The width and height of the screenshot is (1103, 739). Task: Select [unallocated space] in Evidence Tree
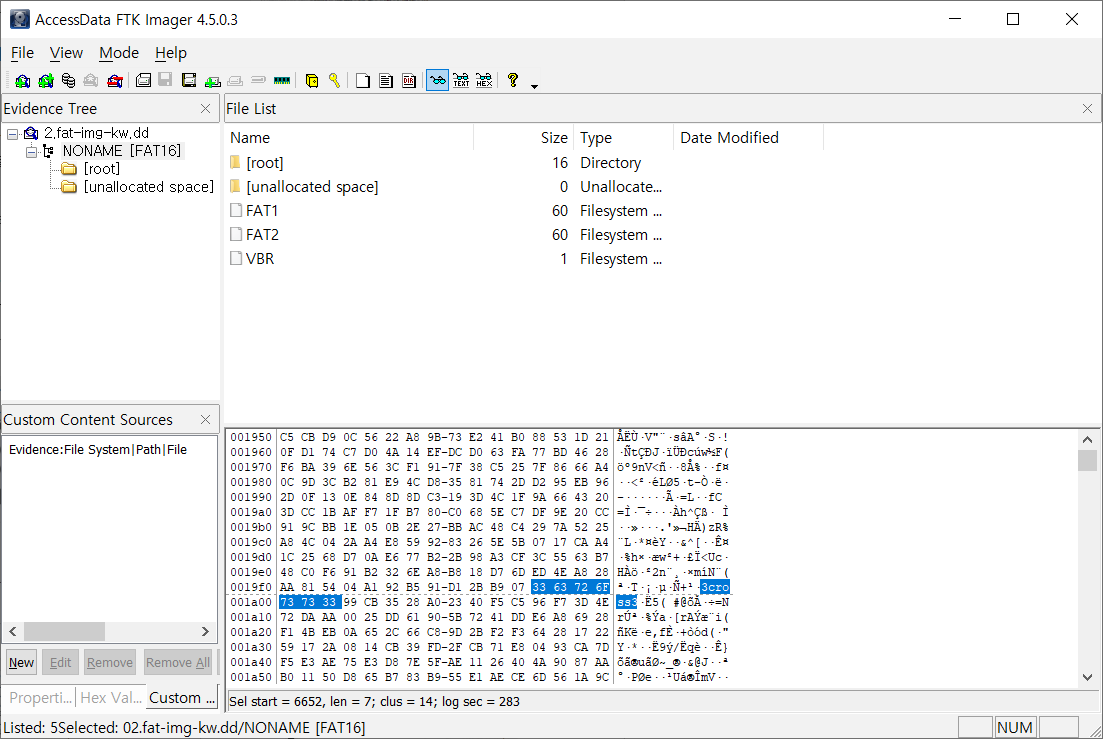click(148, 186)
